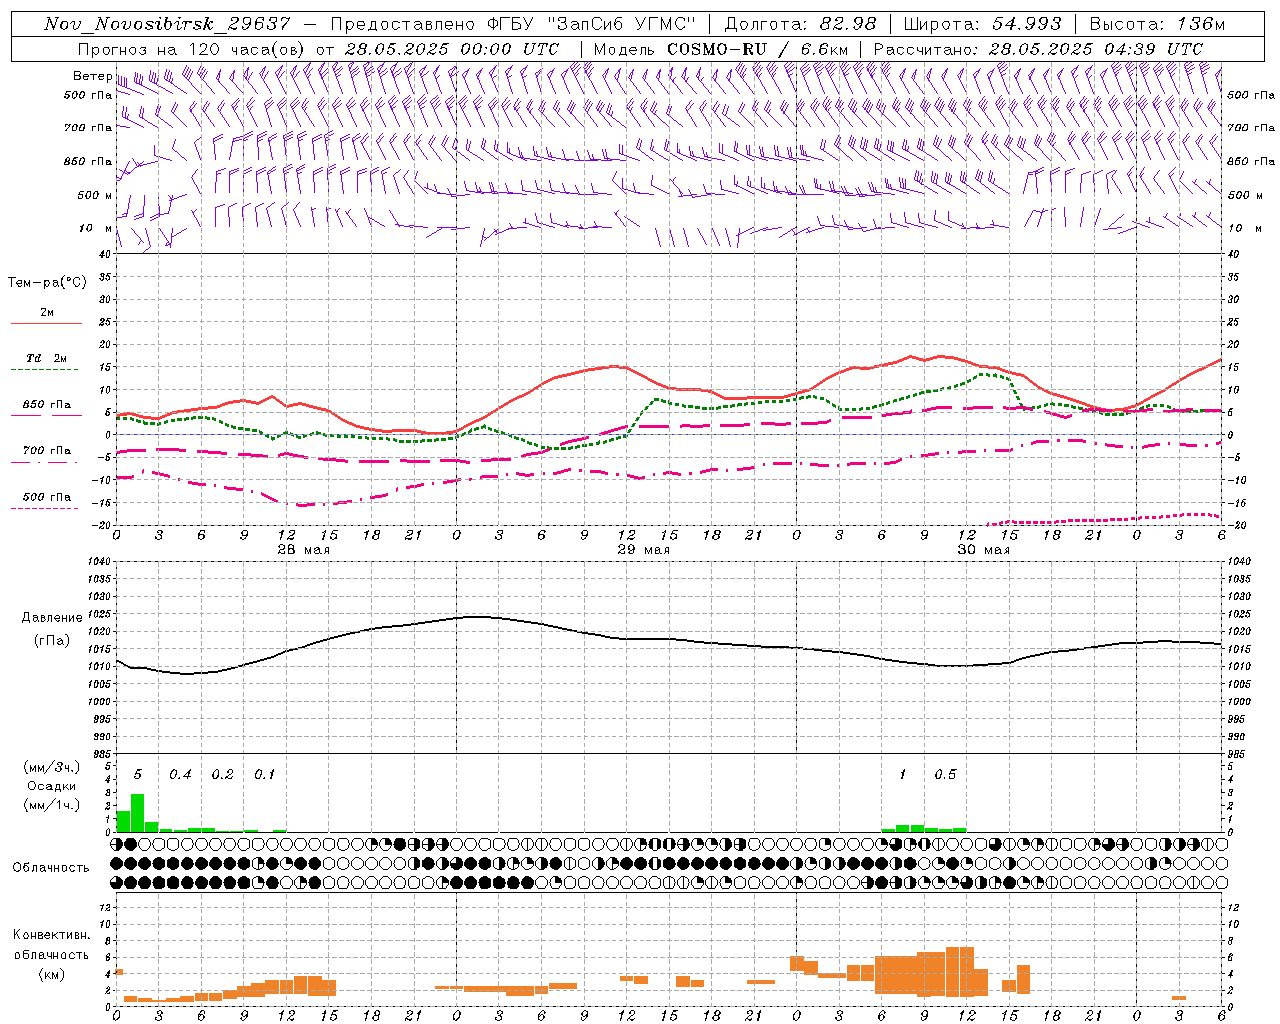Select the Облачность cloud cover label
Image resolution: width=1280 pixels, height=1024 pixels.
point(51,868)
